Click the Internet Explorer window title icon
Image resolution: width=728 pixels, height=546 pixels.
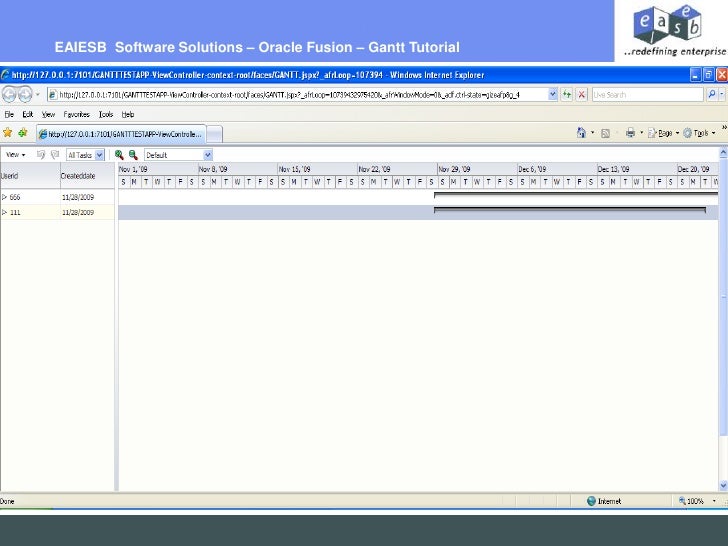(x=5, y=75)
